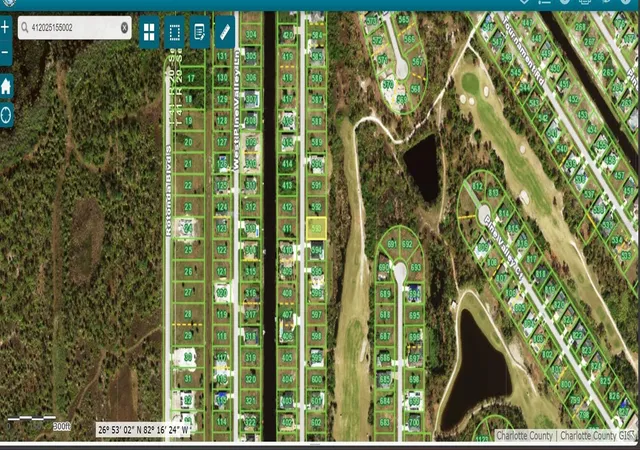Select parcel labeled 689

coord(385,294)
